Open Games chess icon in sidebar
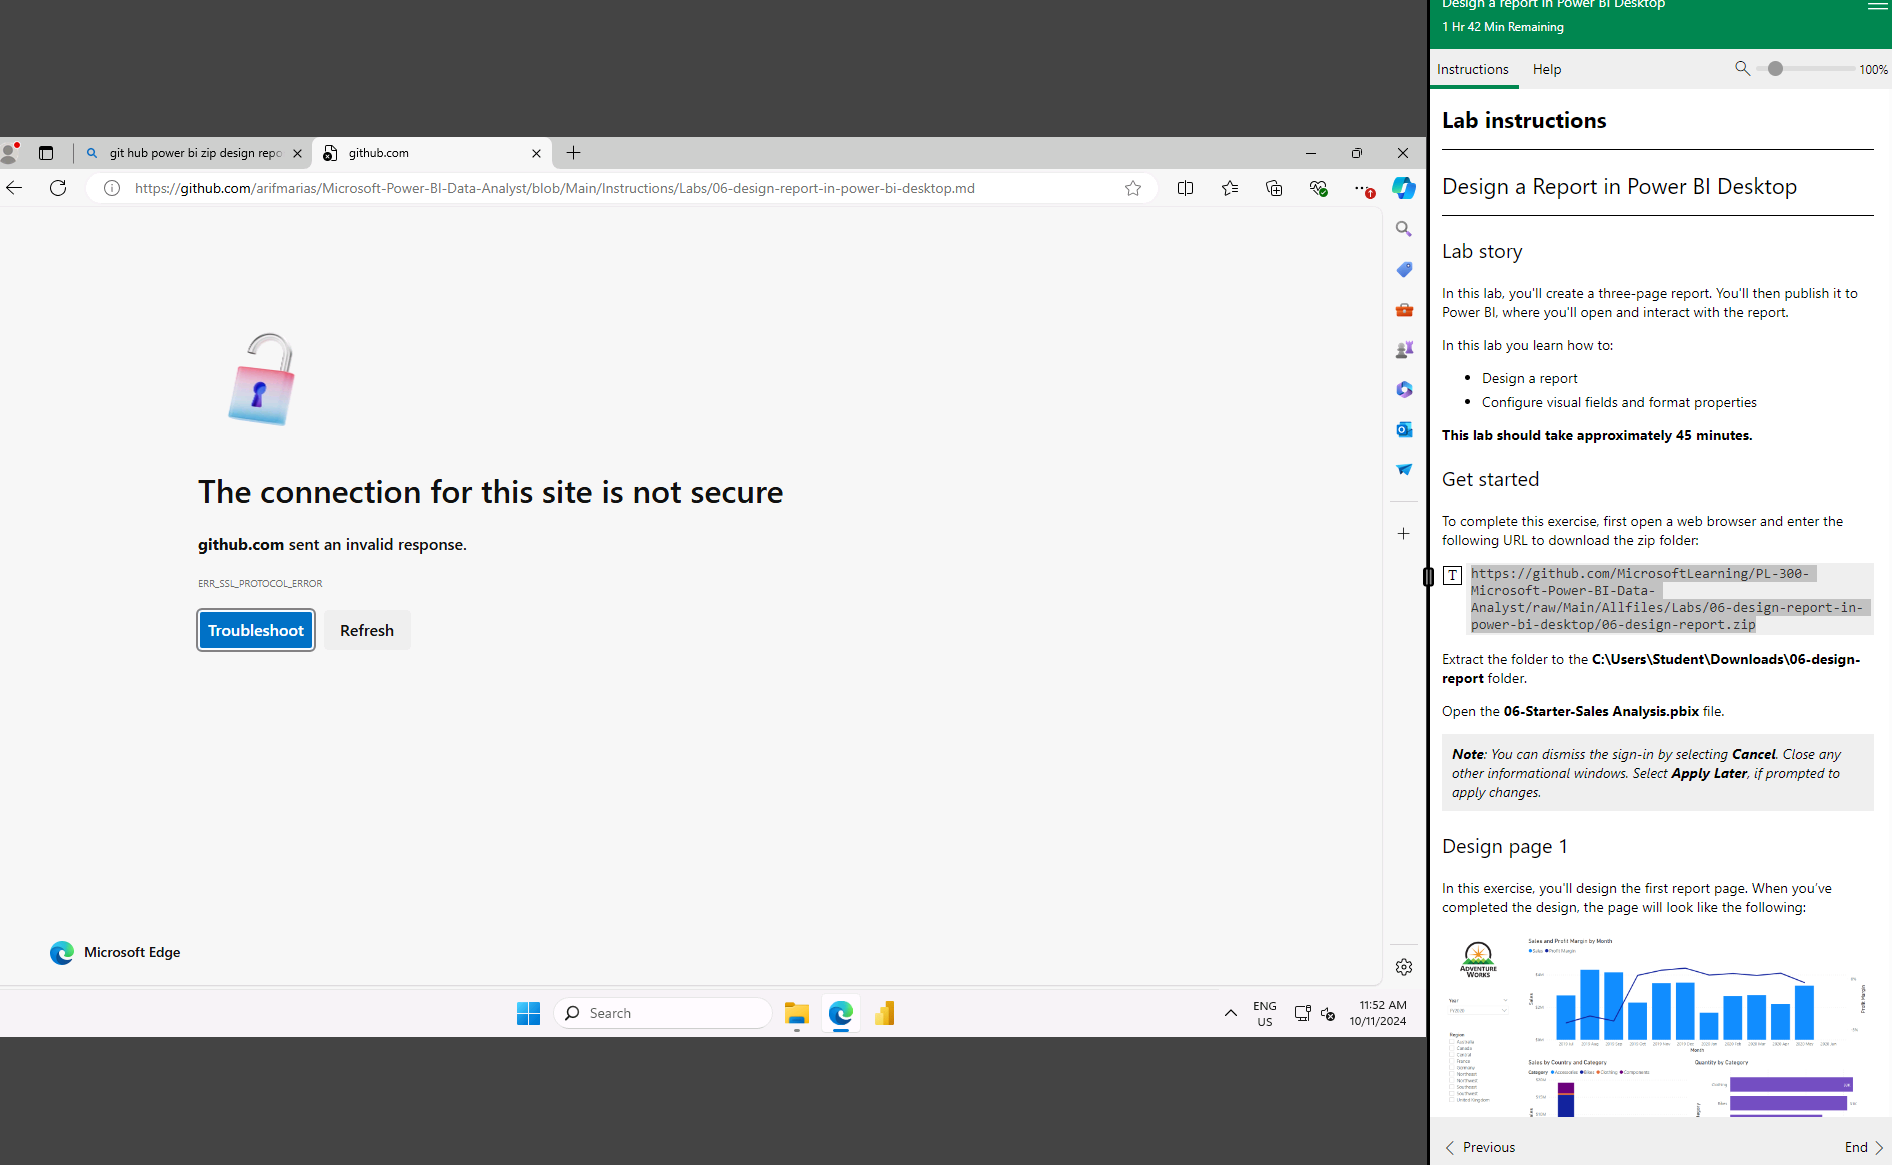1892x1165 pixels. (1404, 349)
